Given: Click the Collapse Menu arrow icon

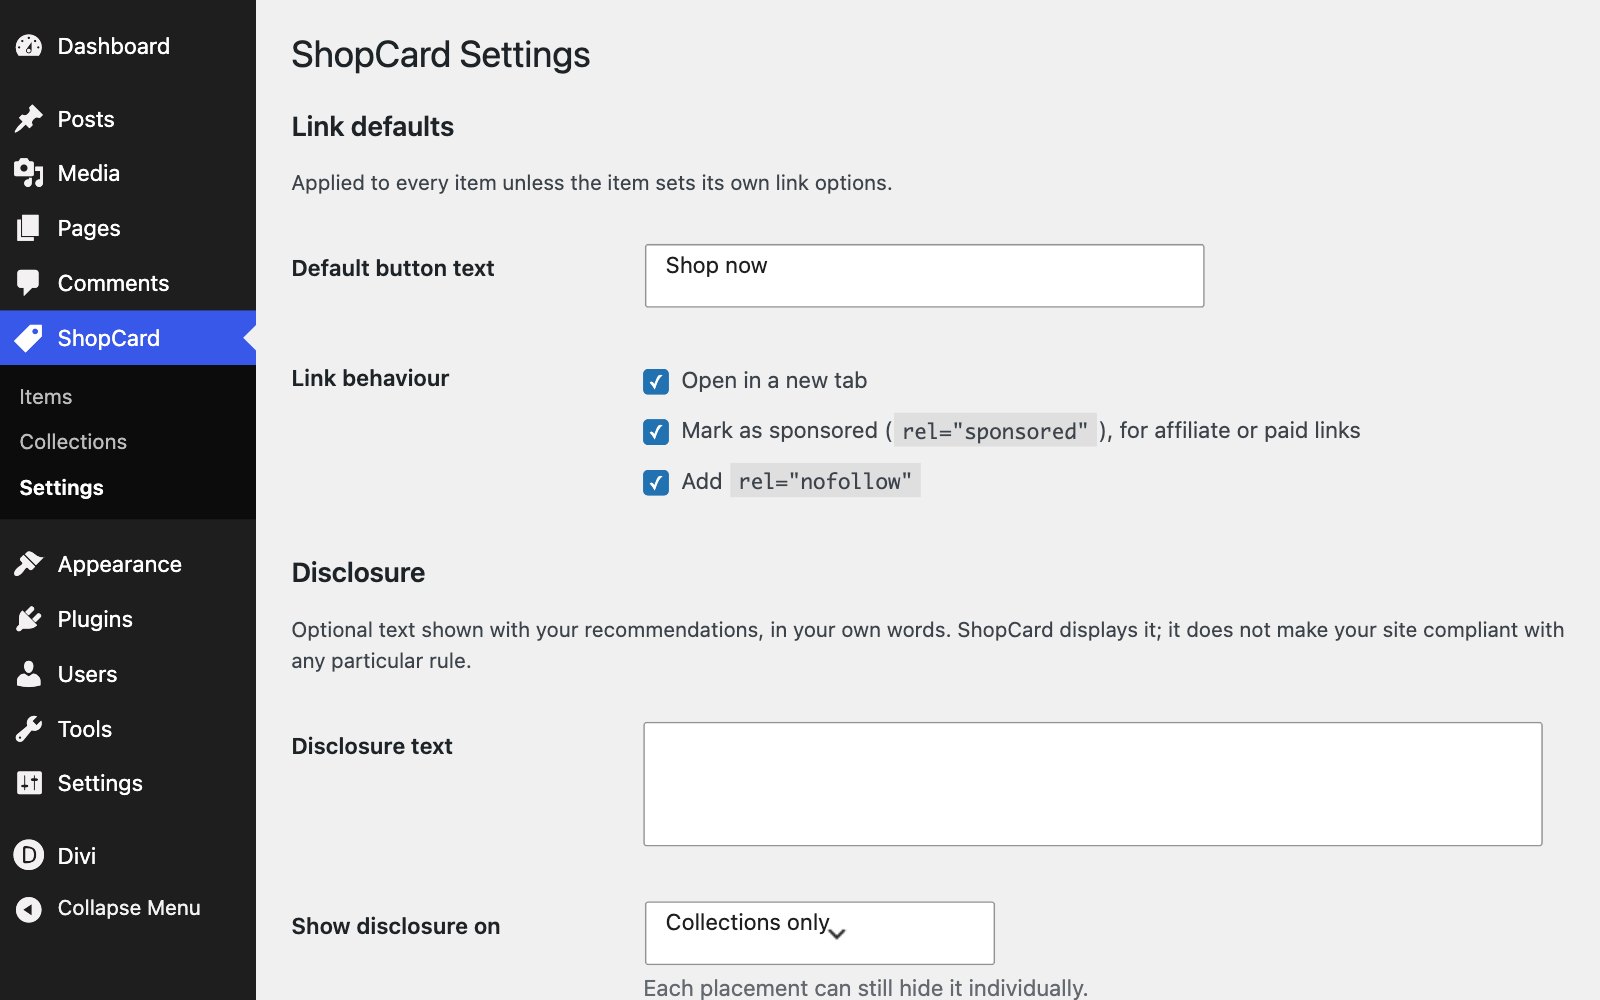Looking at the screenshot, I should 29,909.
